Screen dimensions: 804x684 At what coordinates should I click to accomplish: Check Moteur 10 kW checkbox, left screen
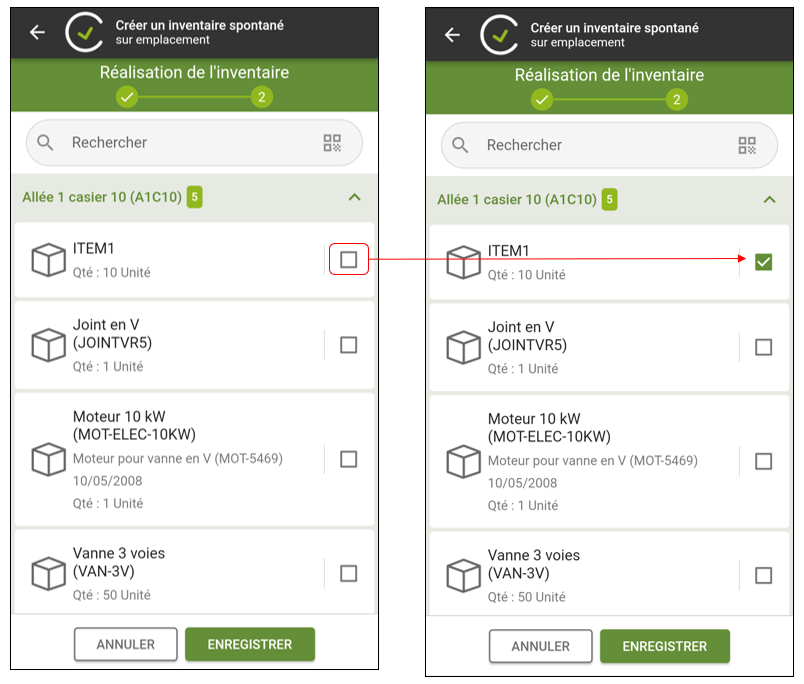pyautogui.click(x=349, y=459)
